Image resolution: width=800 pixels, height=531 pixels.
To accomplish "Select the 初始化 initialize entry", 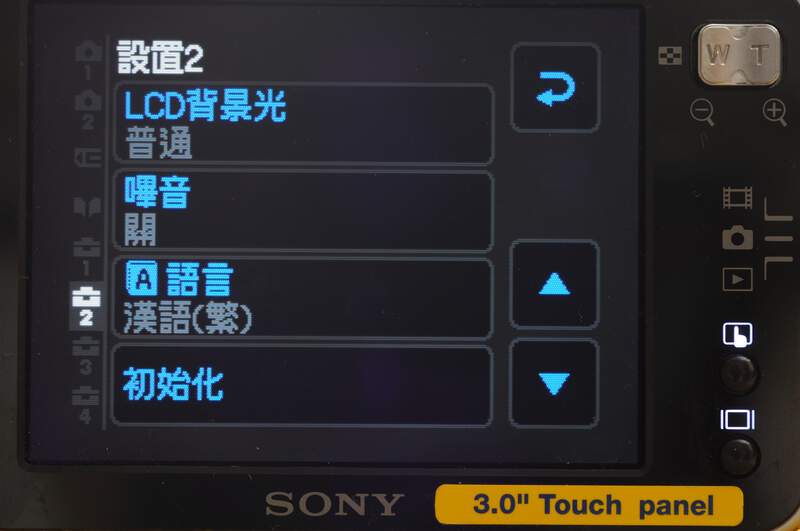I will [x=302, y=385].
